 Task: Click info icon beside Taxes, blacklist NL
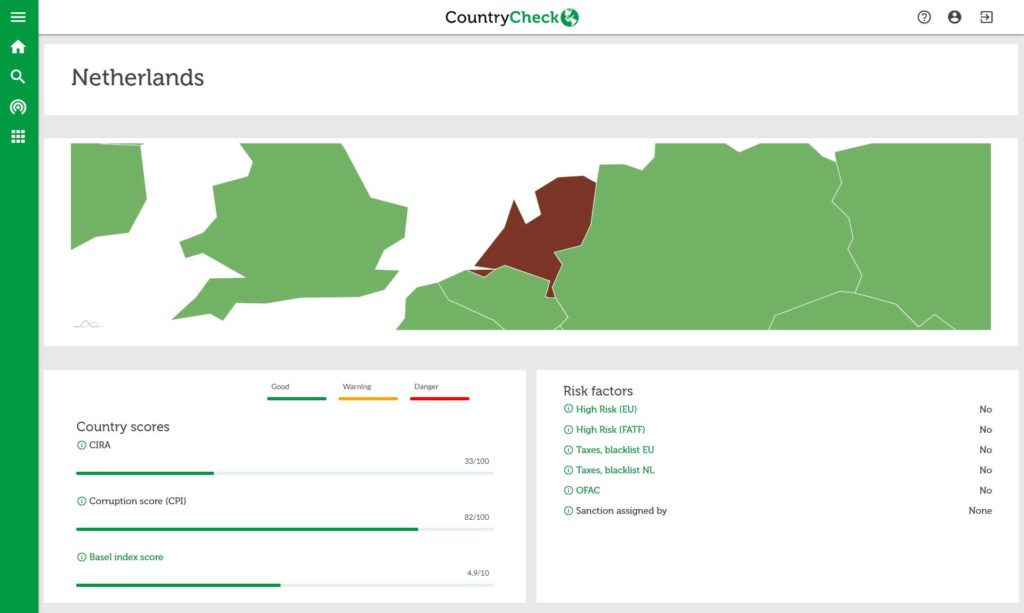[x=568, y=470]
